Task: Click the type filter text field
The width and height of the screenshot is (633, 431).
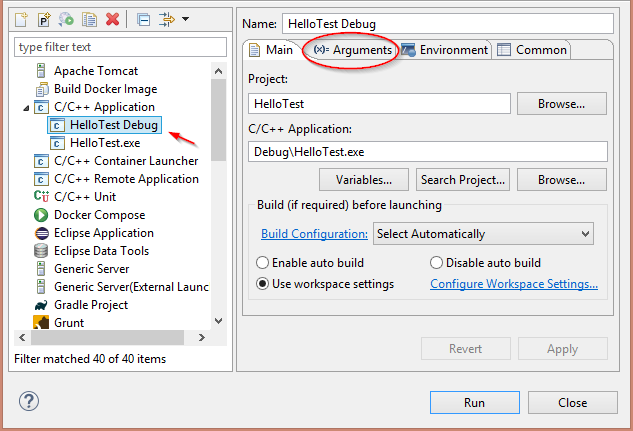Action: (120, 47)
